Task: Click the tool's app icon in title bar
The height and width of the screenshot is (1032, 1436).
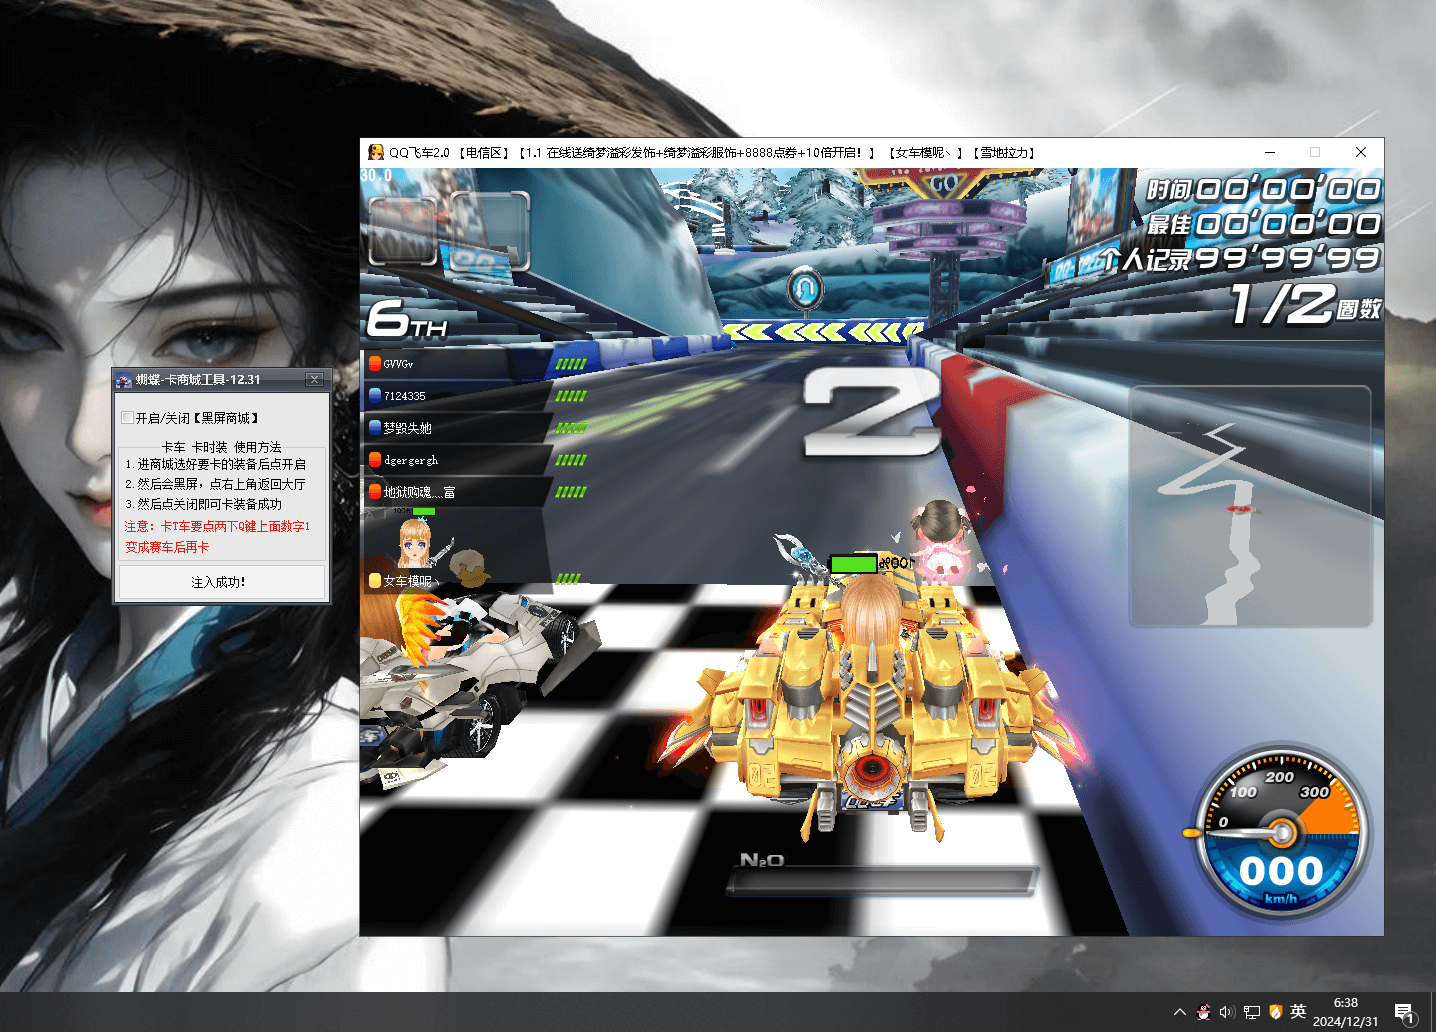Action: coord(124,380)
